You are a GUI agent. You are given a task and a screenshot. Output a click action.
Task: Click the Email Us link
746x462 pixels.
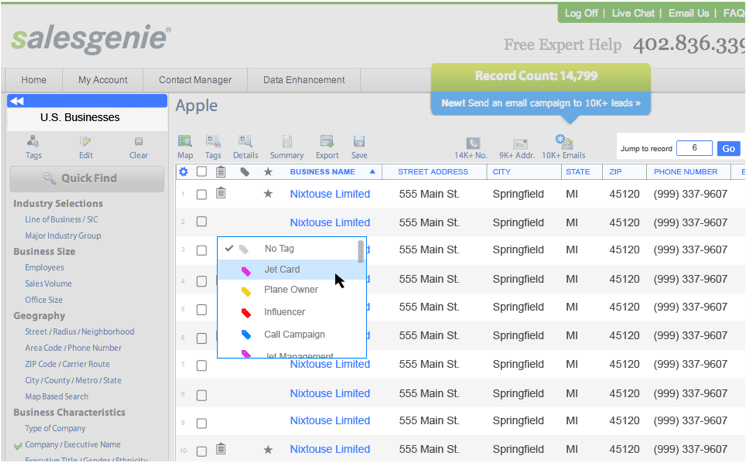tap(688, 13)
